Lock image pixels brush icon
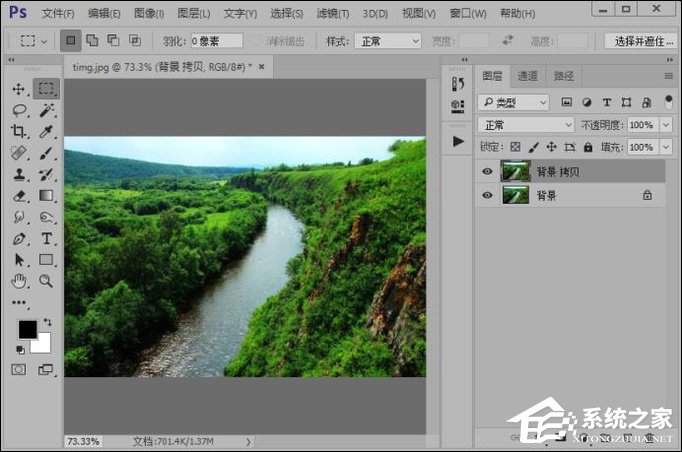Image resolution: width=682 pixels, height=452 pixels. coord(534,147)
